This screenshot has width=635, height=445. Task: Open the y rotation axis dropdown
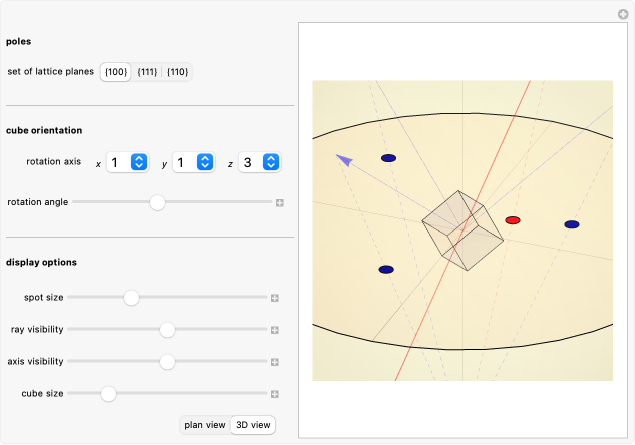pos(193,162)
